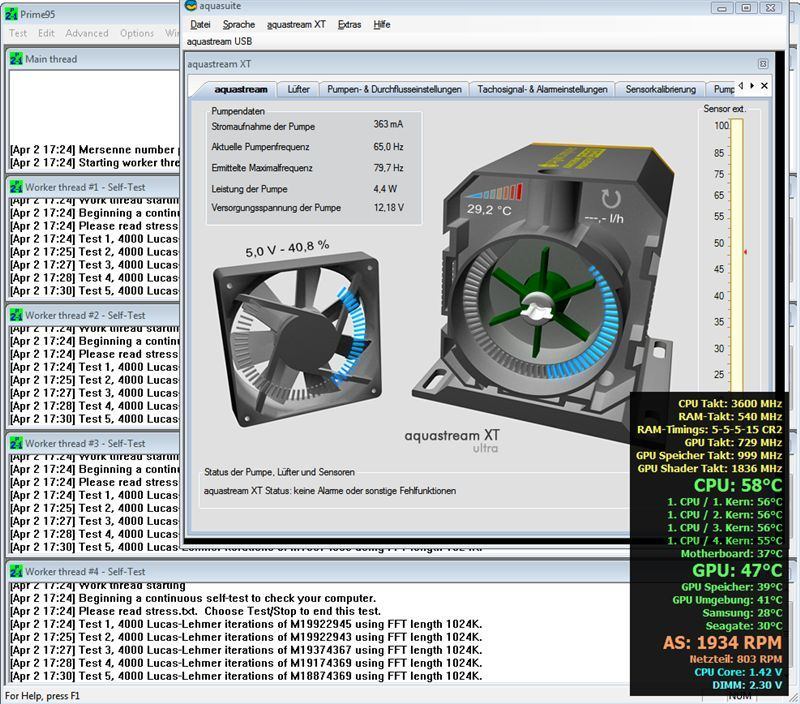Click the aquasuite app icon in title bar
Image resolution: width=800 pixels, height=704 pixels.
pyautogui.click(x=190, y=7)
